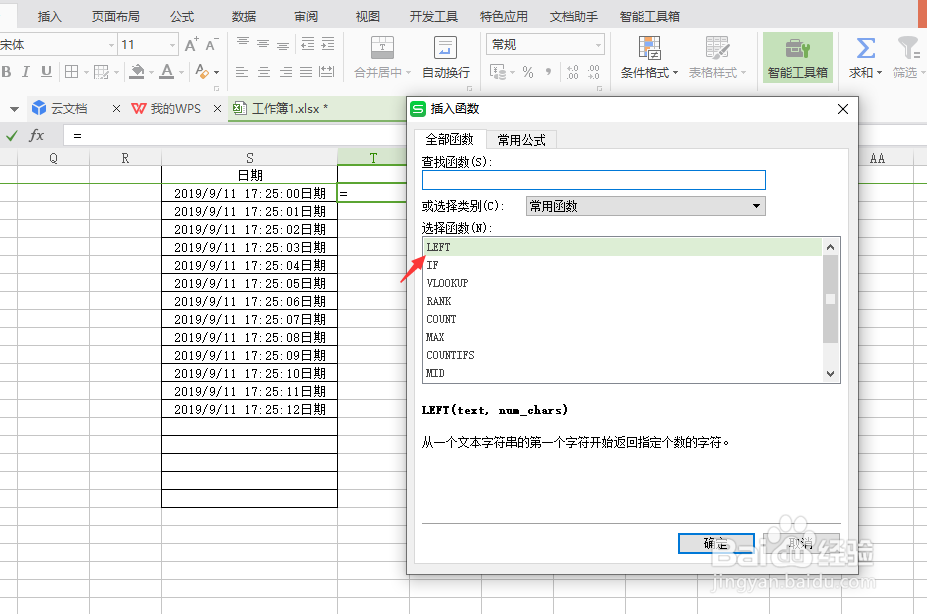Increase font size with A+ icon
Screen dimensions: 927x614
click(192, 44)
